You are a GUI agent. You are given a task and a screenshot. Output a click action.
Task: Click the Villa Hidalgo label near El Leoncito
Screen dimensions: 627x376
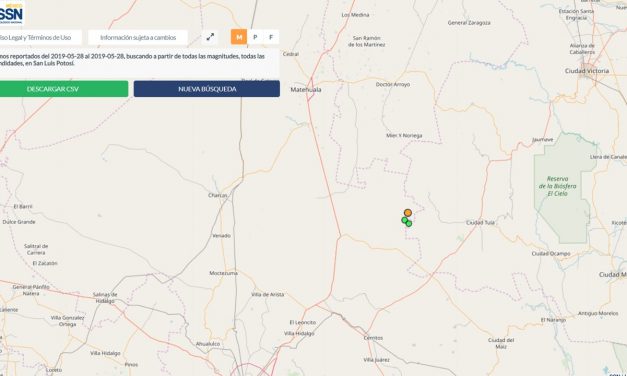tap(299, 333)
